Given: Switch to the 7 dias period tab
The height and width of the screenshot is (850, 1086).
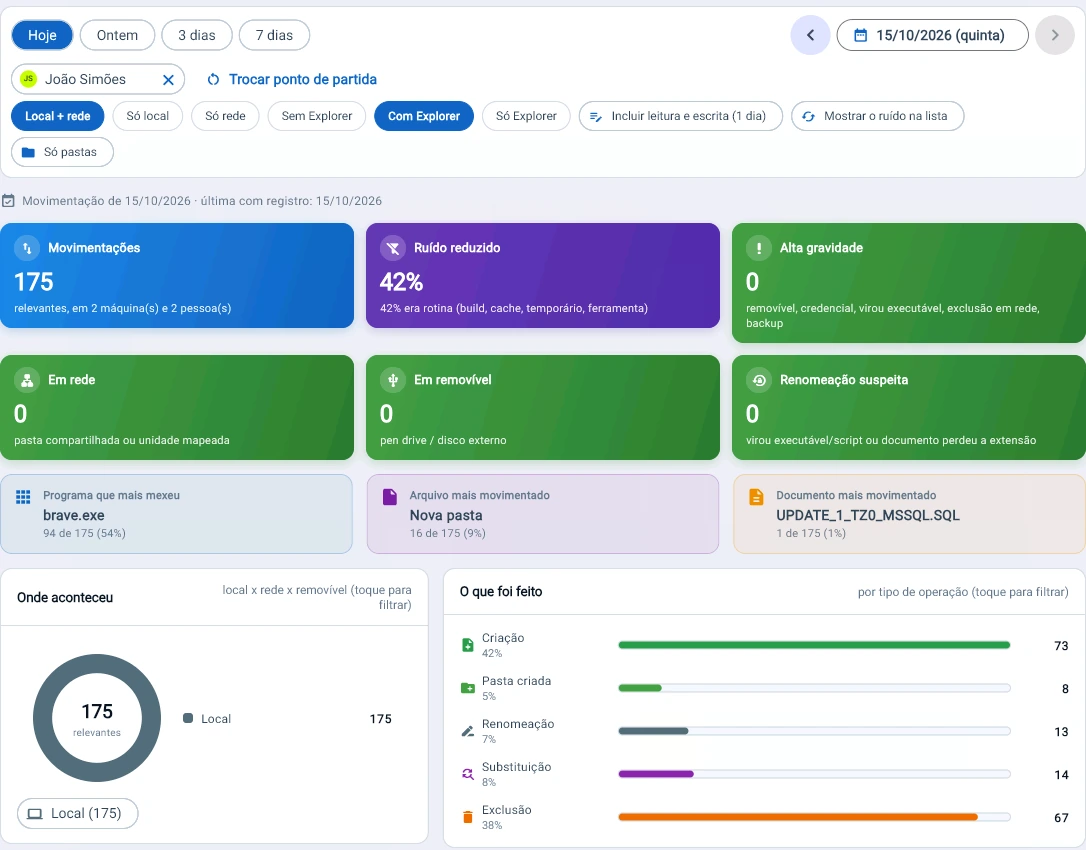Looking at the screenshot, I should pos(274,35).
